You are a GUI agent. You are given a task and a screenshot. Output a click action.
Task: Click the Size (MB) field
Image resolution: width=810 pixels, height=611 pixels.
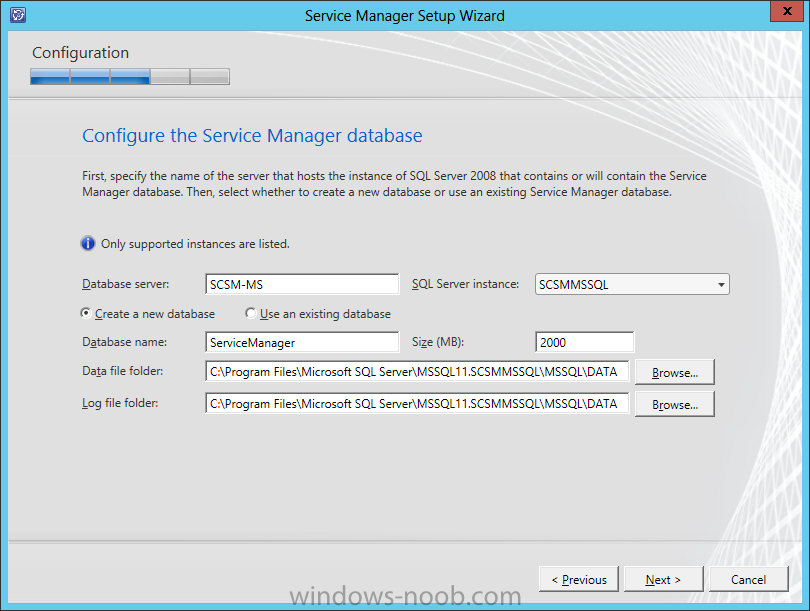(x=585, y=342)
